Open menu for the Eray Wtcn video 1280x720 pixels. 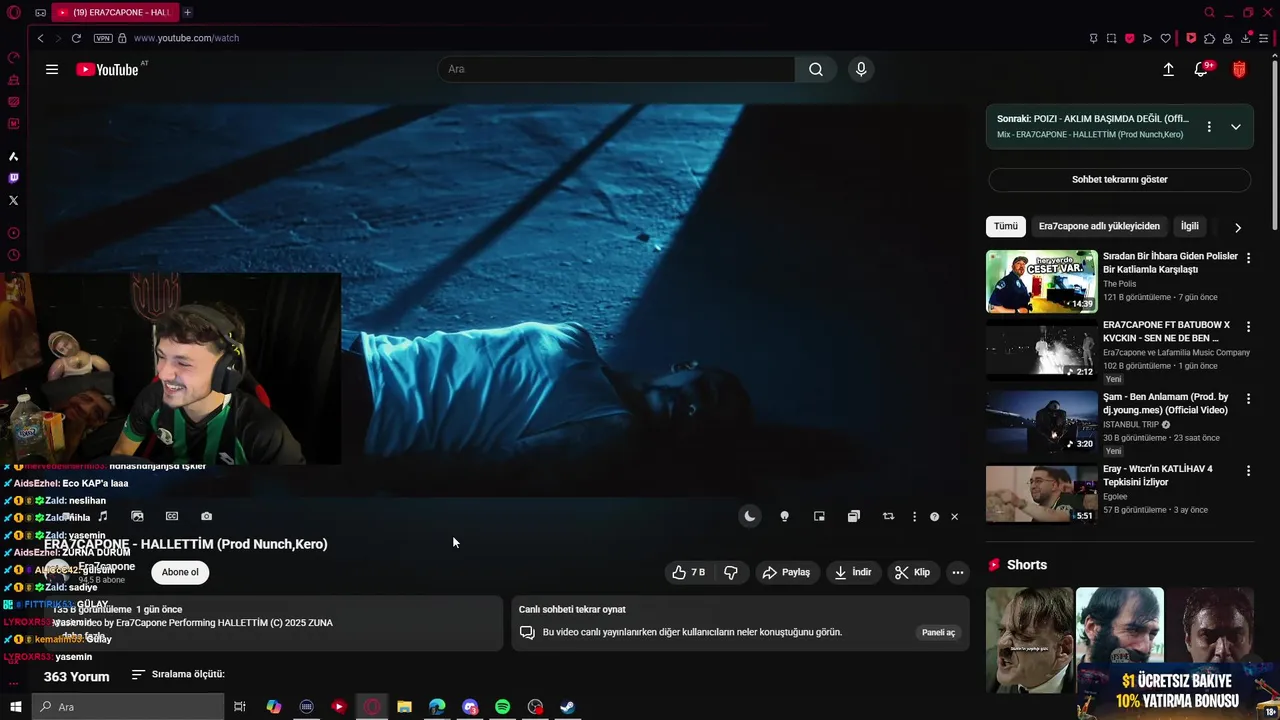coord(1248,470)
